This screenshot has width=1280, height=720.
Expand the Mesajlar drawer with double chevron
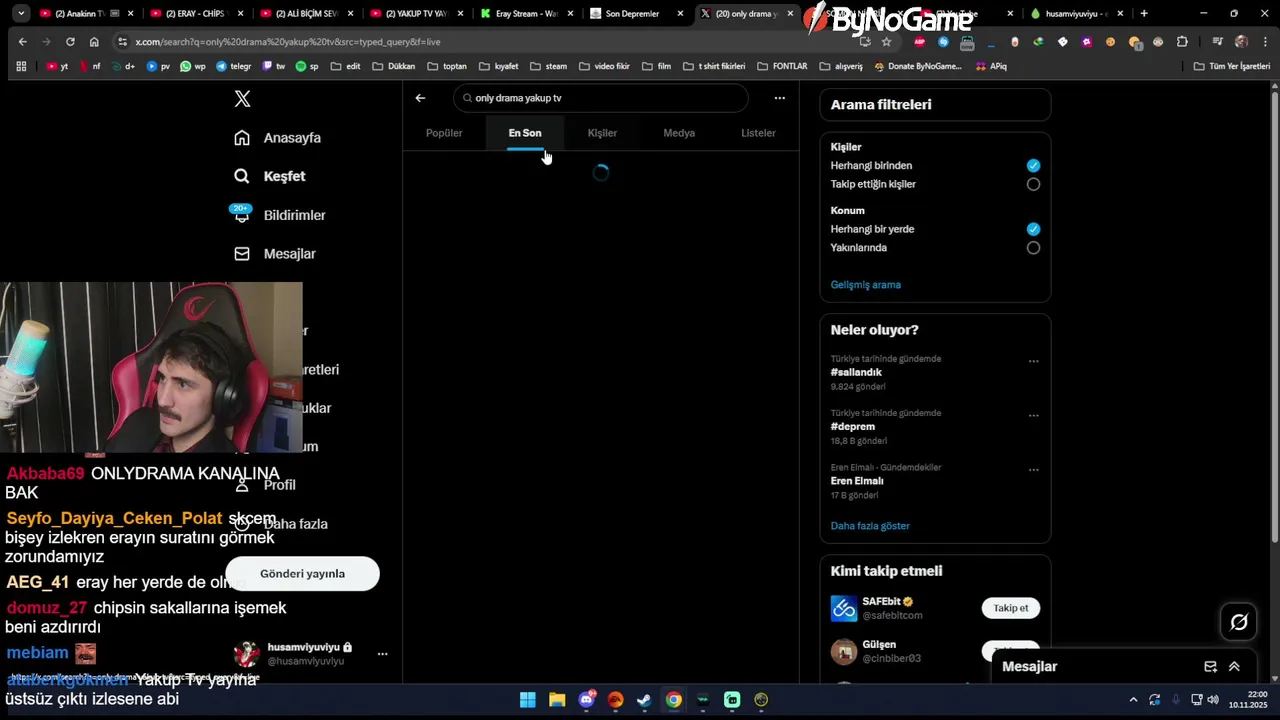(x=1234, y=667)
